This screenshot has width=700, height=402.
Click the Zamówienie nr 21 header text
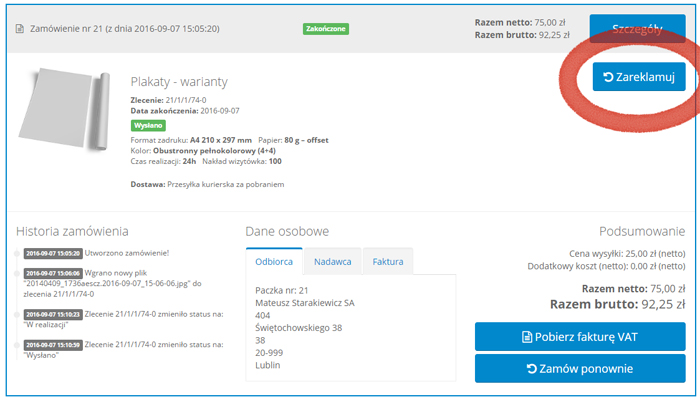[136, 29]
